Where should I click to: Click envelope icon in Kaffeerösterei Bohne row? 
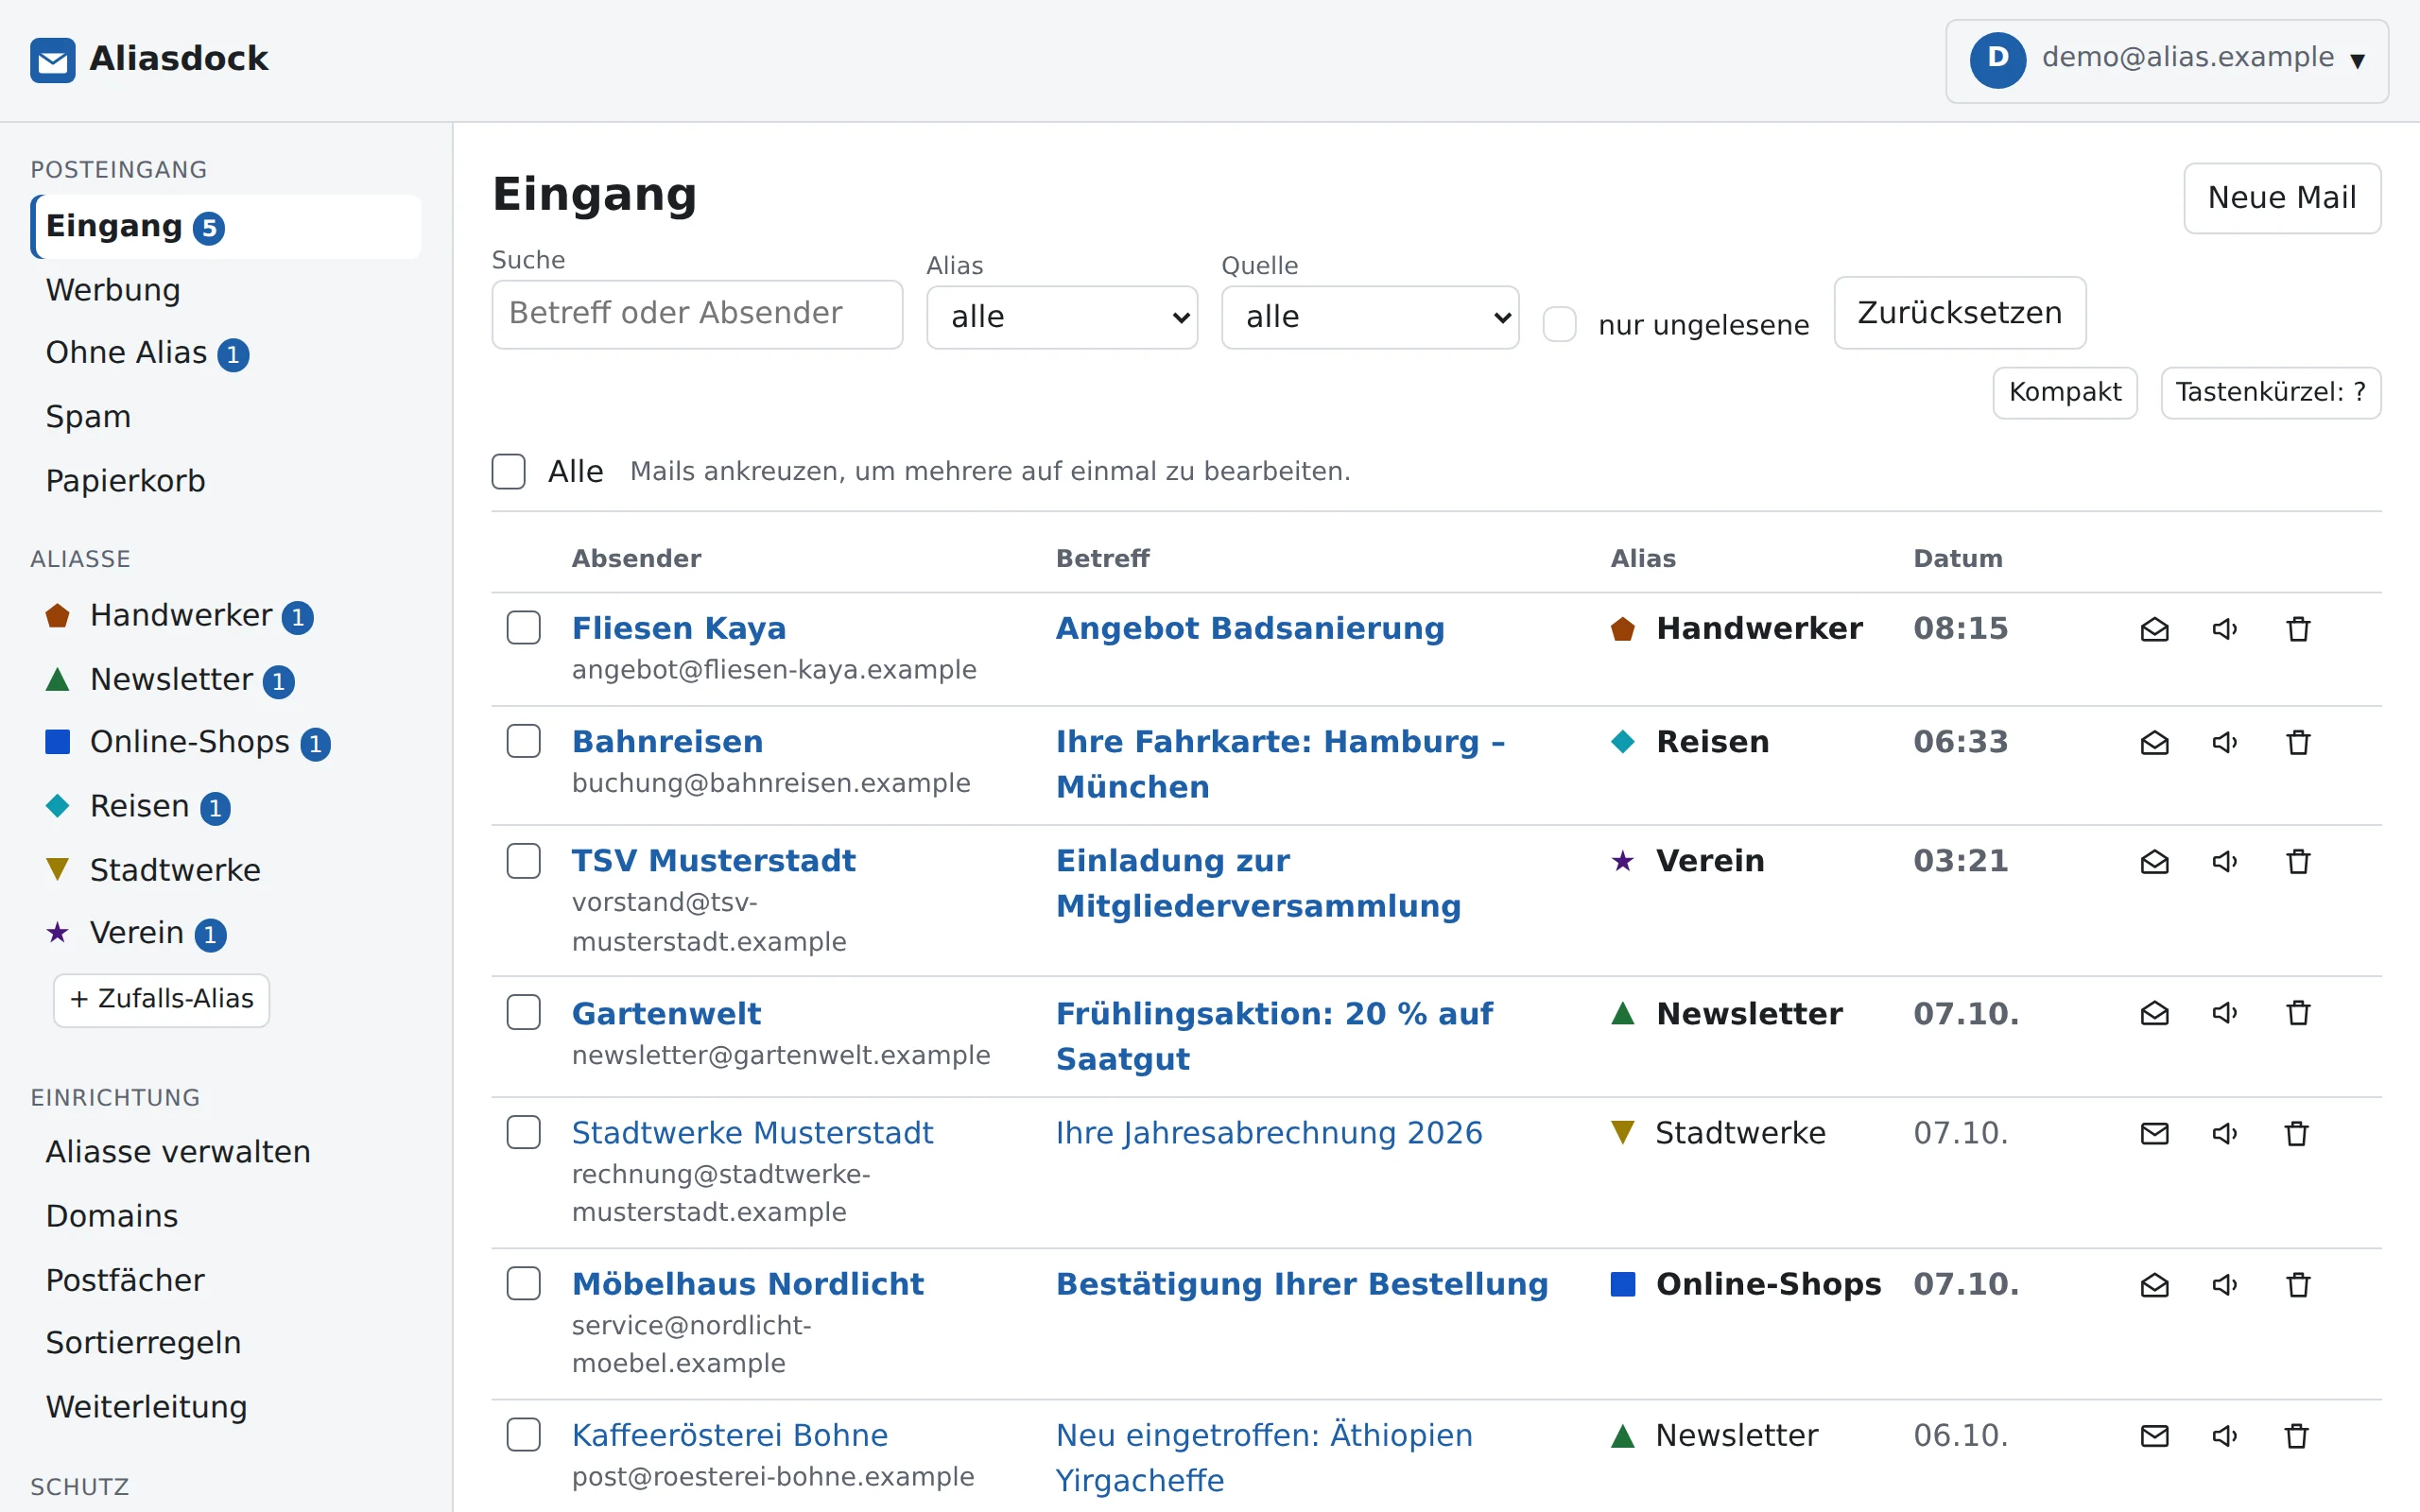(x=2154, y=1436)
